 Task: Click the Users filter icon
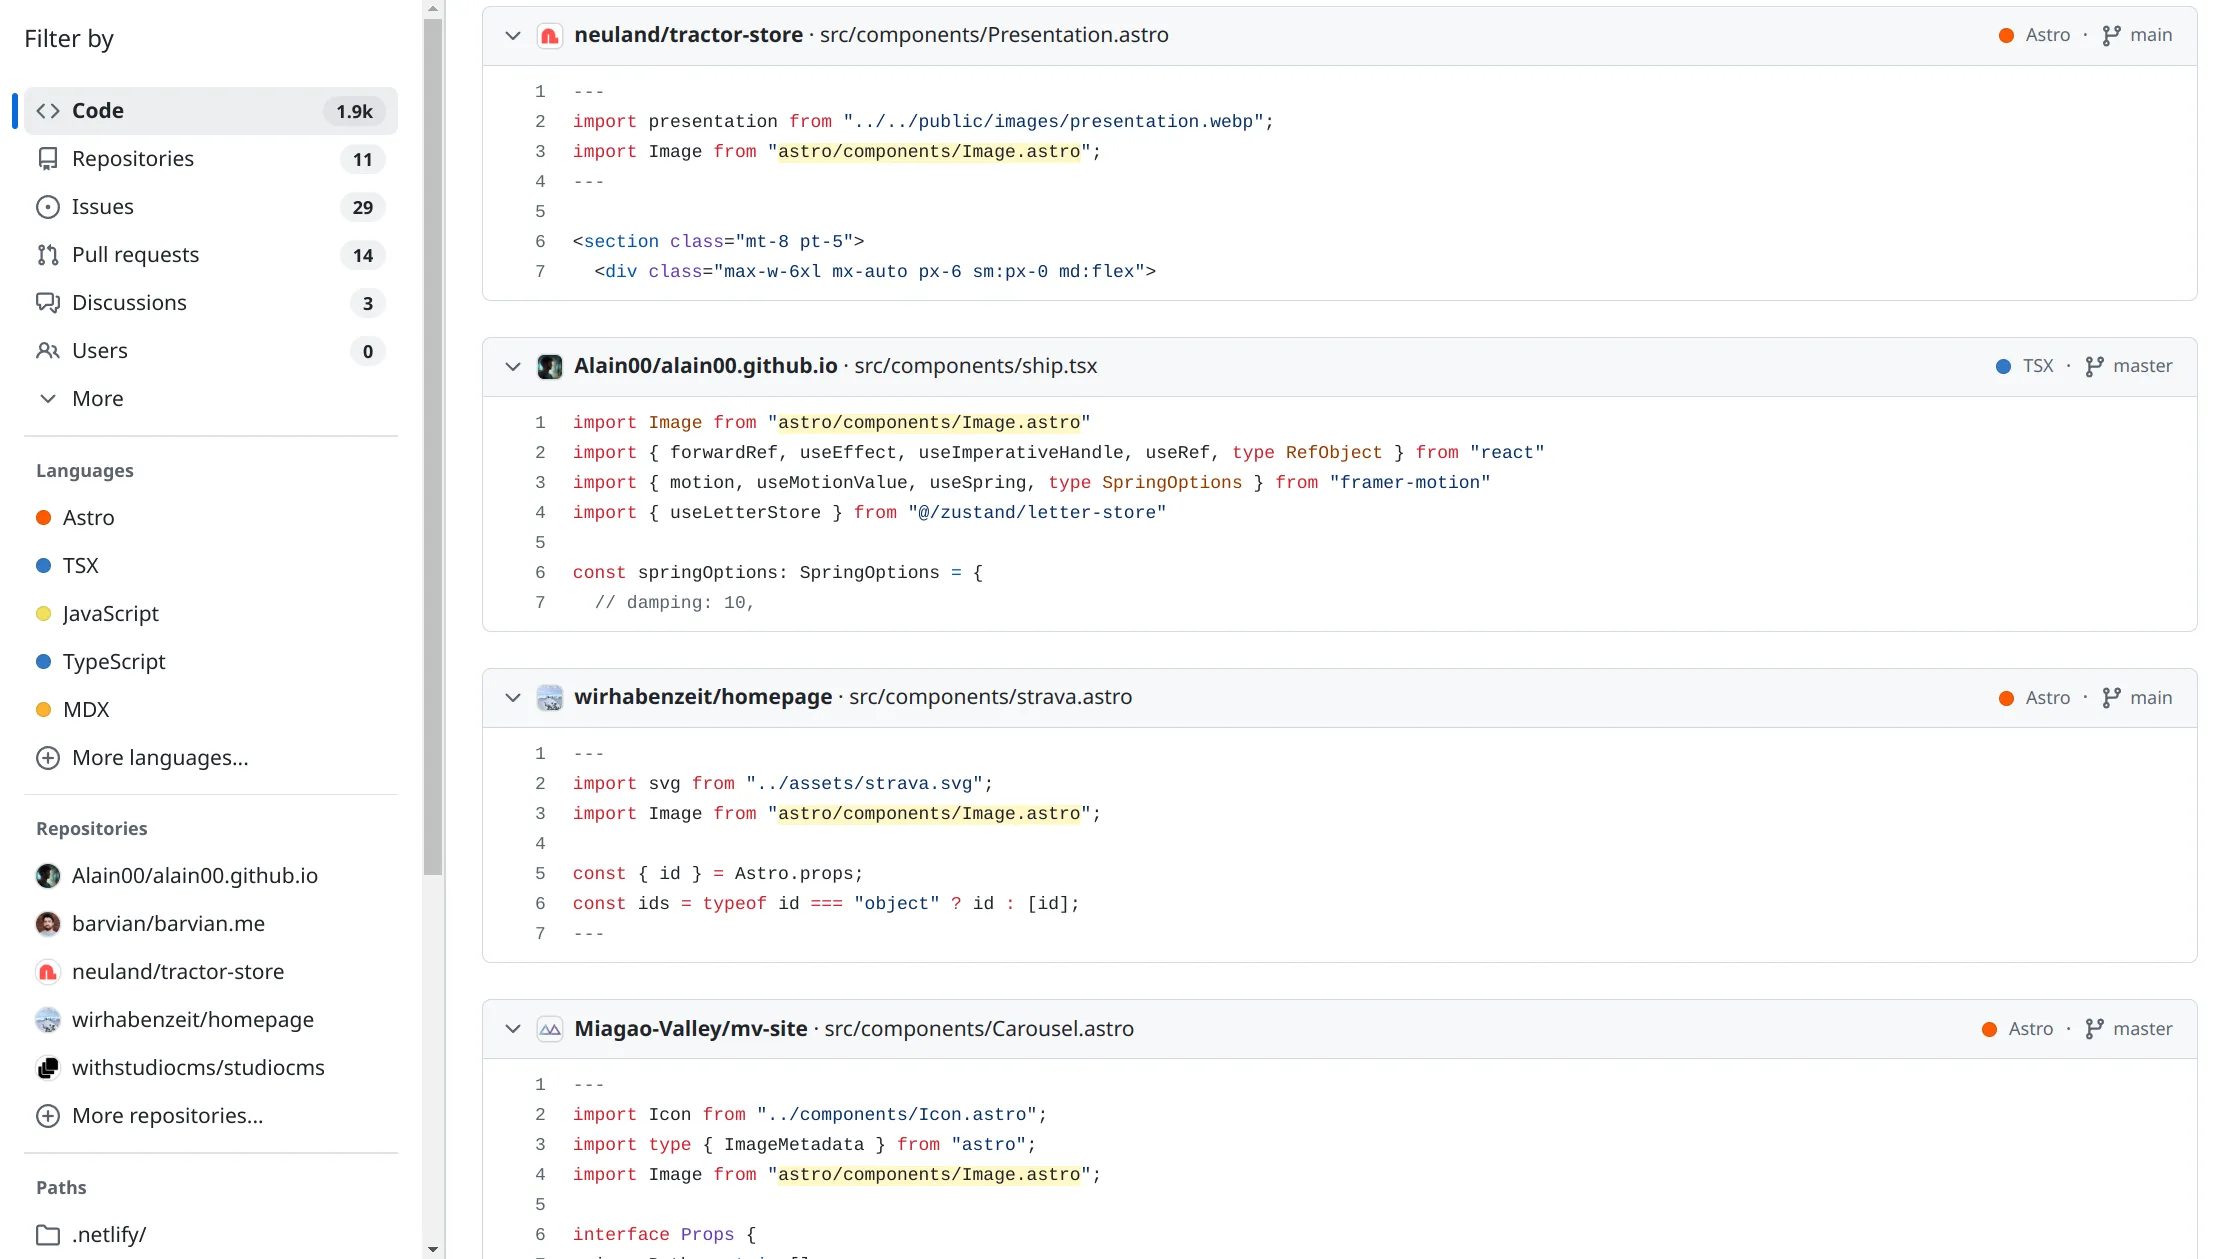[48, 350]
